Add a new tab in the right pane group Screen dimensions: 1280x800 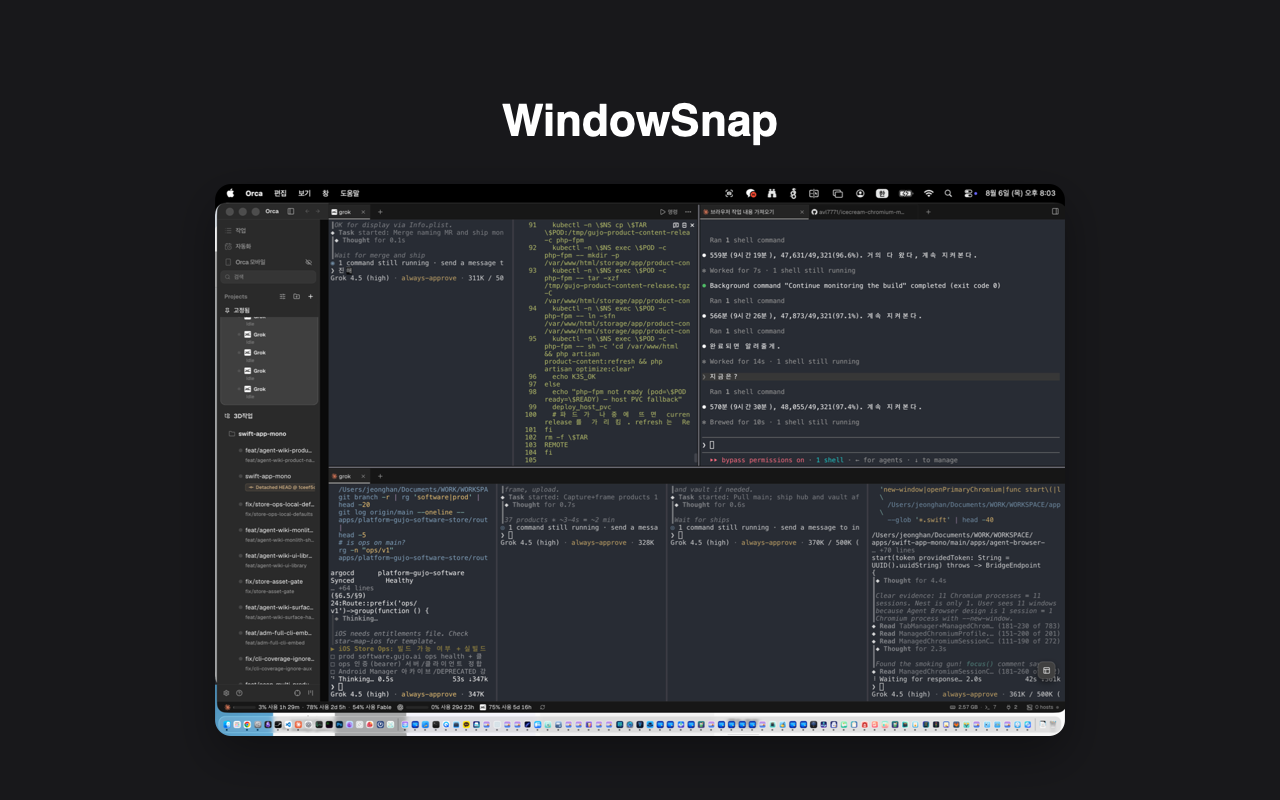927,212
